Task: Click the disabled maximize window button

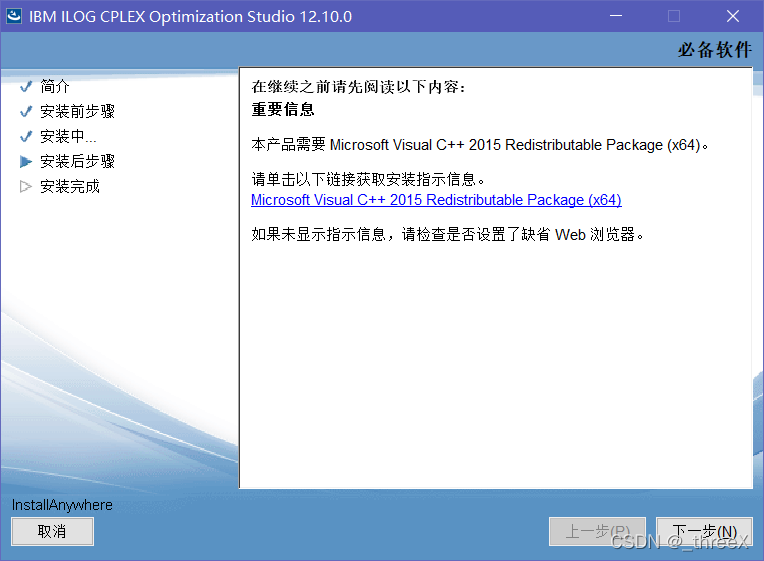Action: click(674, 16)
